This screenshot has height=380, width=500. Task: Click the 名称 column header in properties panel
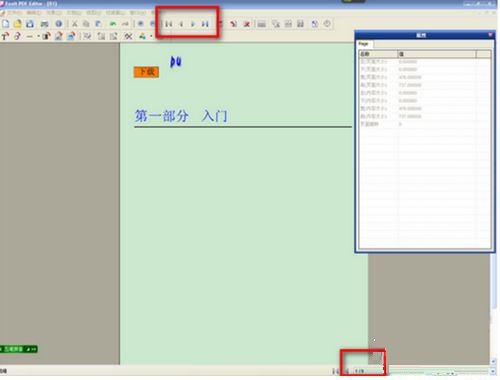[x=378, y=54]
